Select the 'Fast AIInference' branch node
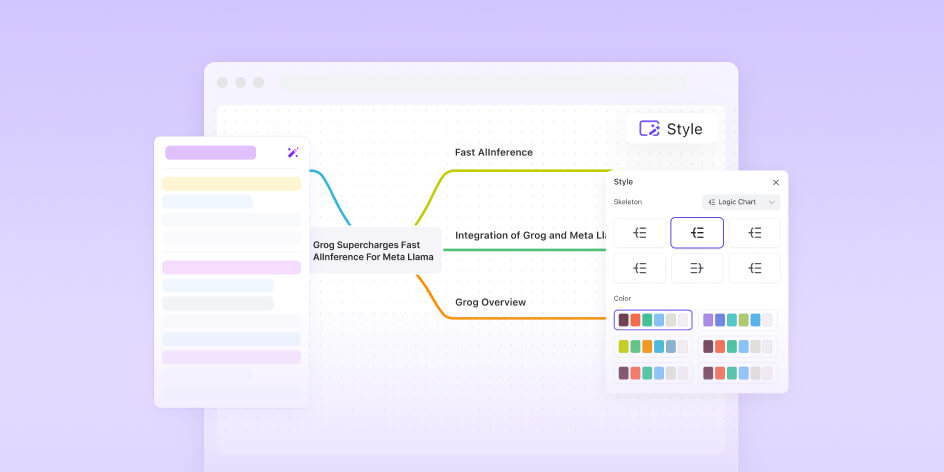The height and width of the screenshot is (472, 944). click(x=494, y=152)
